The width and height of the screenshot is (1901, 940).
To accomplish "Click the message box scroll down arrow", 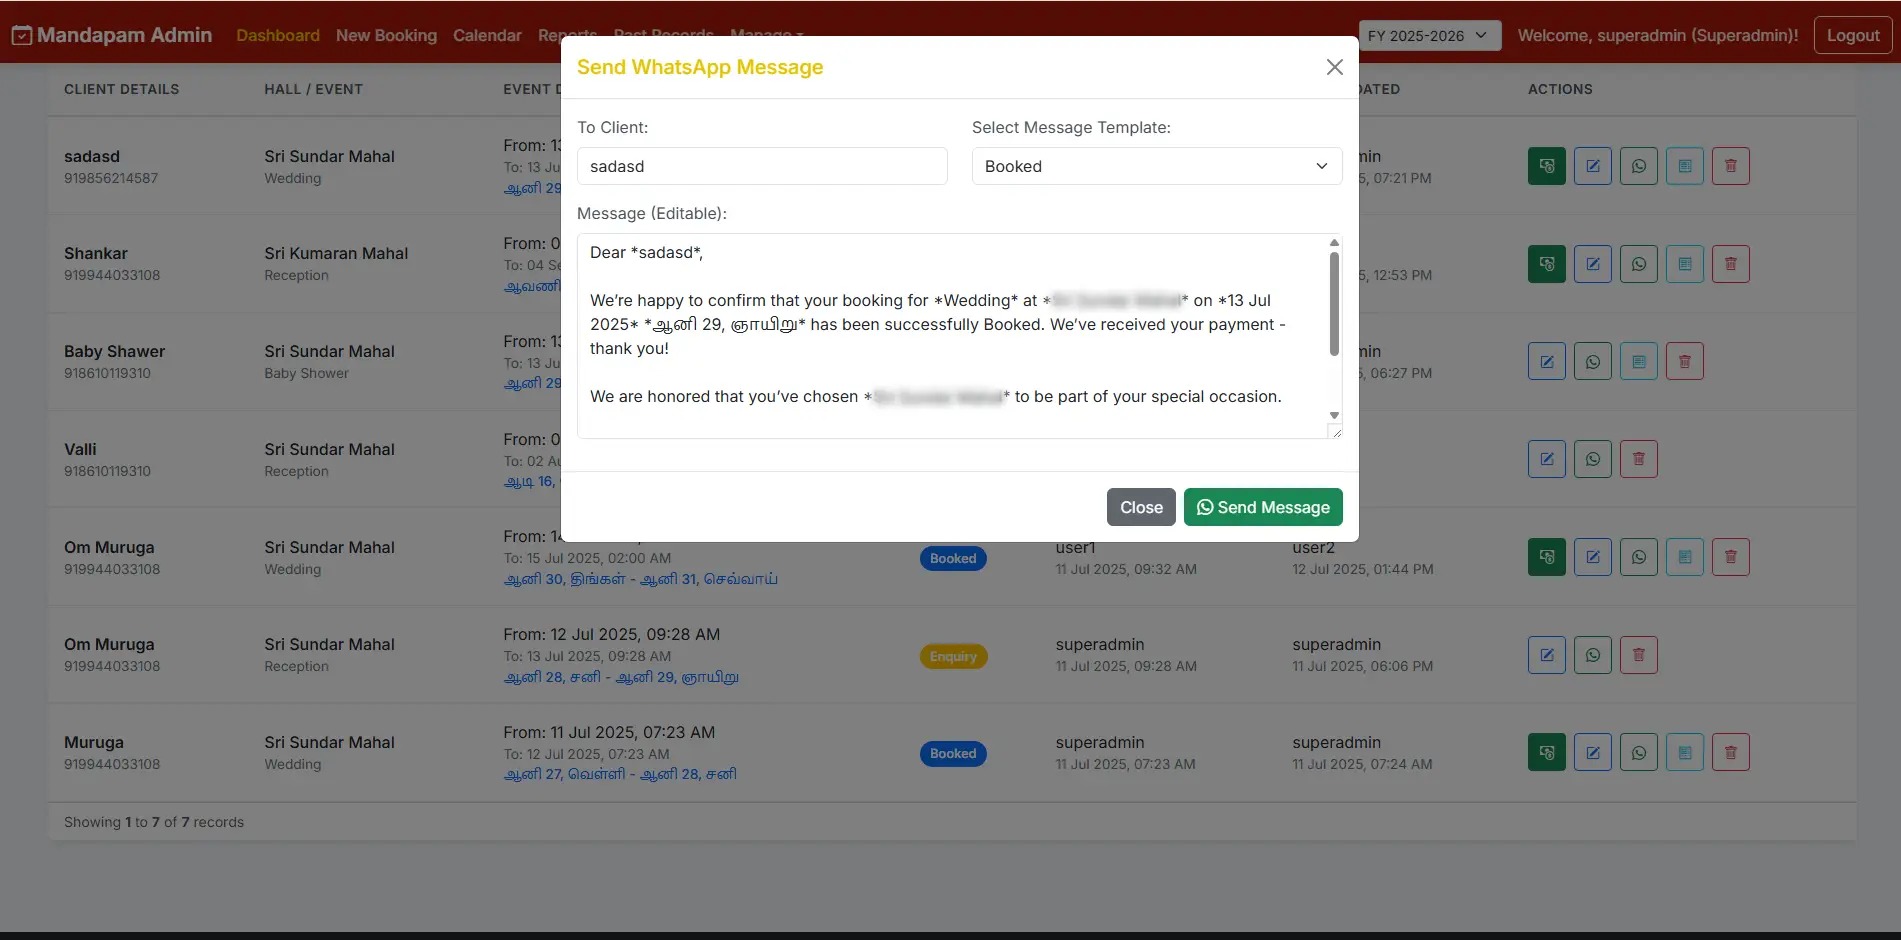I will tap(1334, 415).
